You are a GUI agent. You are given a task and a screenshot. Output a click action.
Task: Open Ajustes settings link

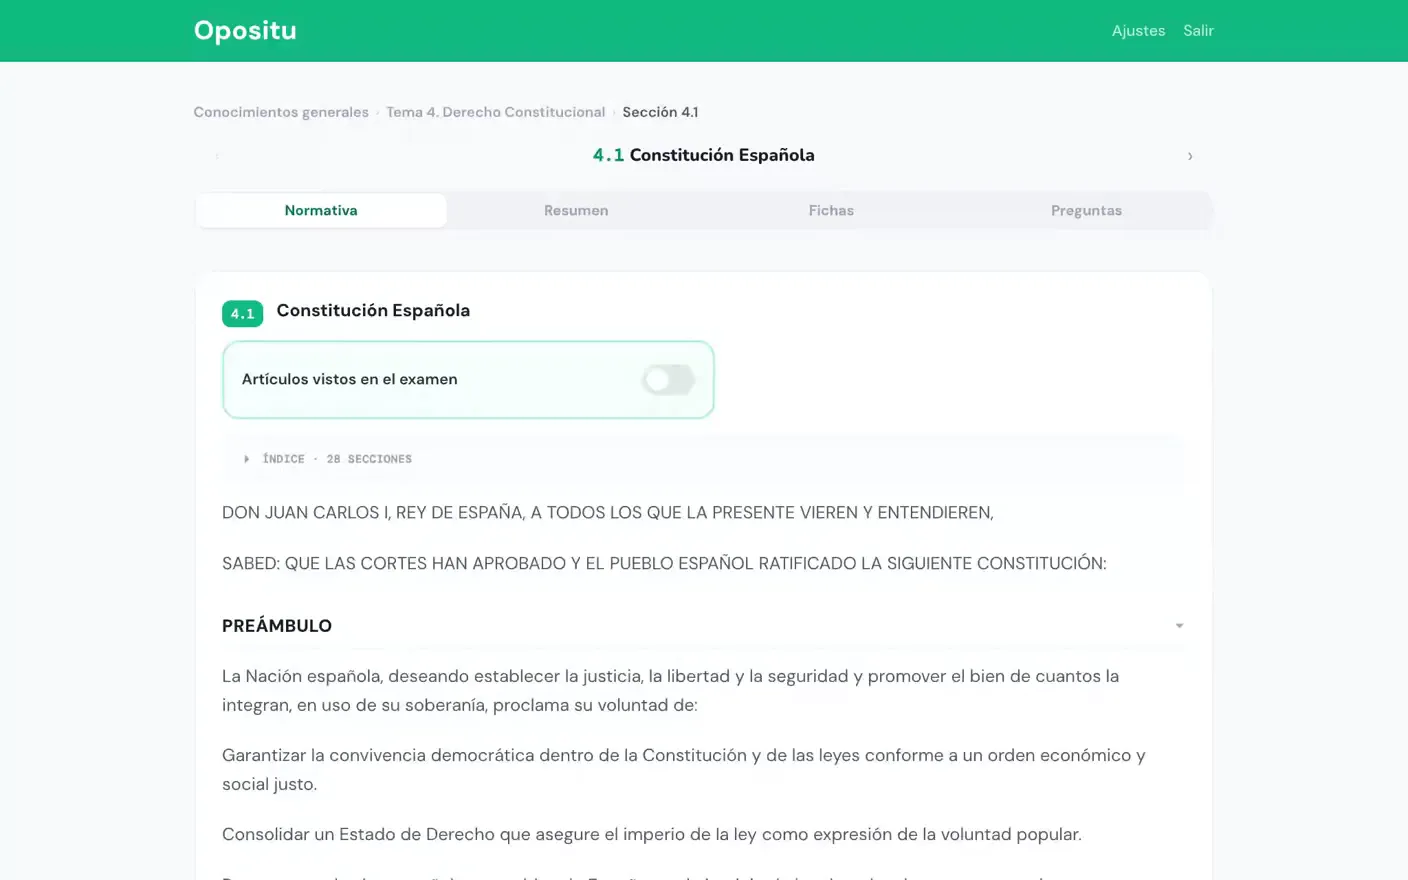(1138, 31)
